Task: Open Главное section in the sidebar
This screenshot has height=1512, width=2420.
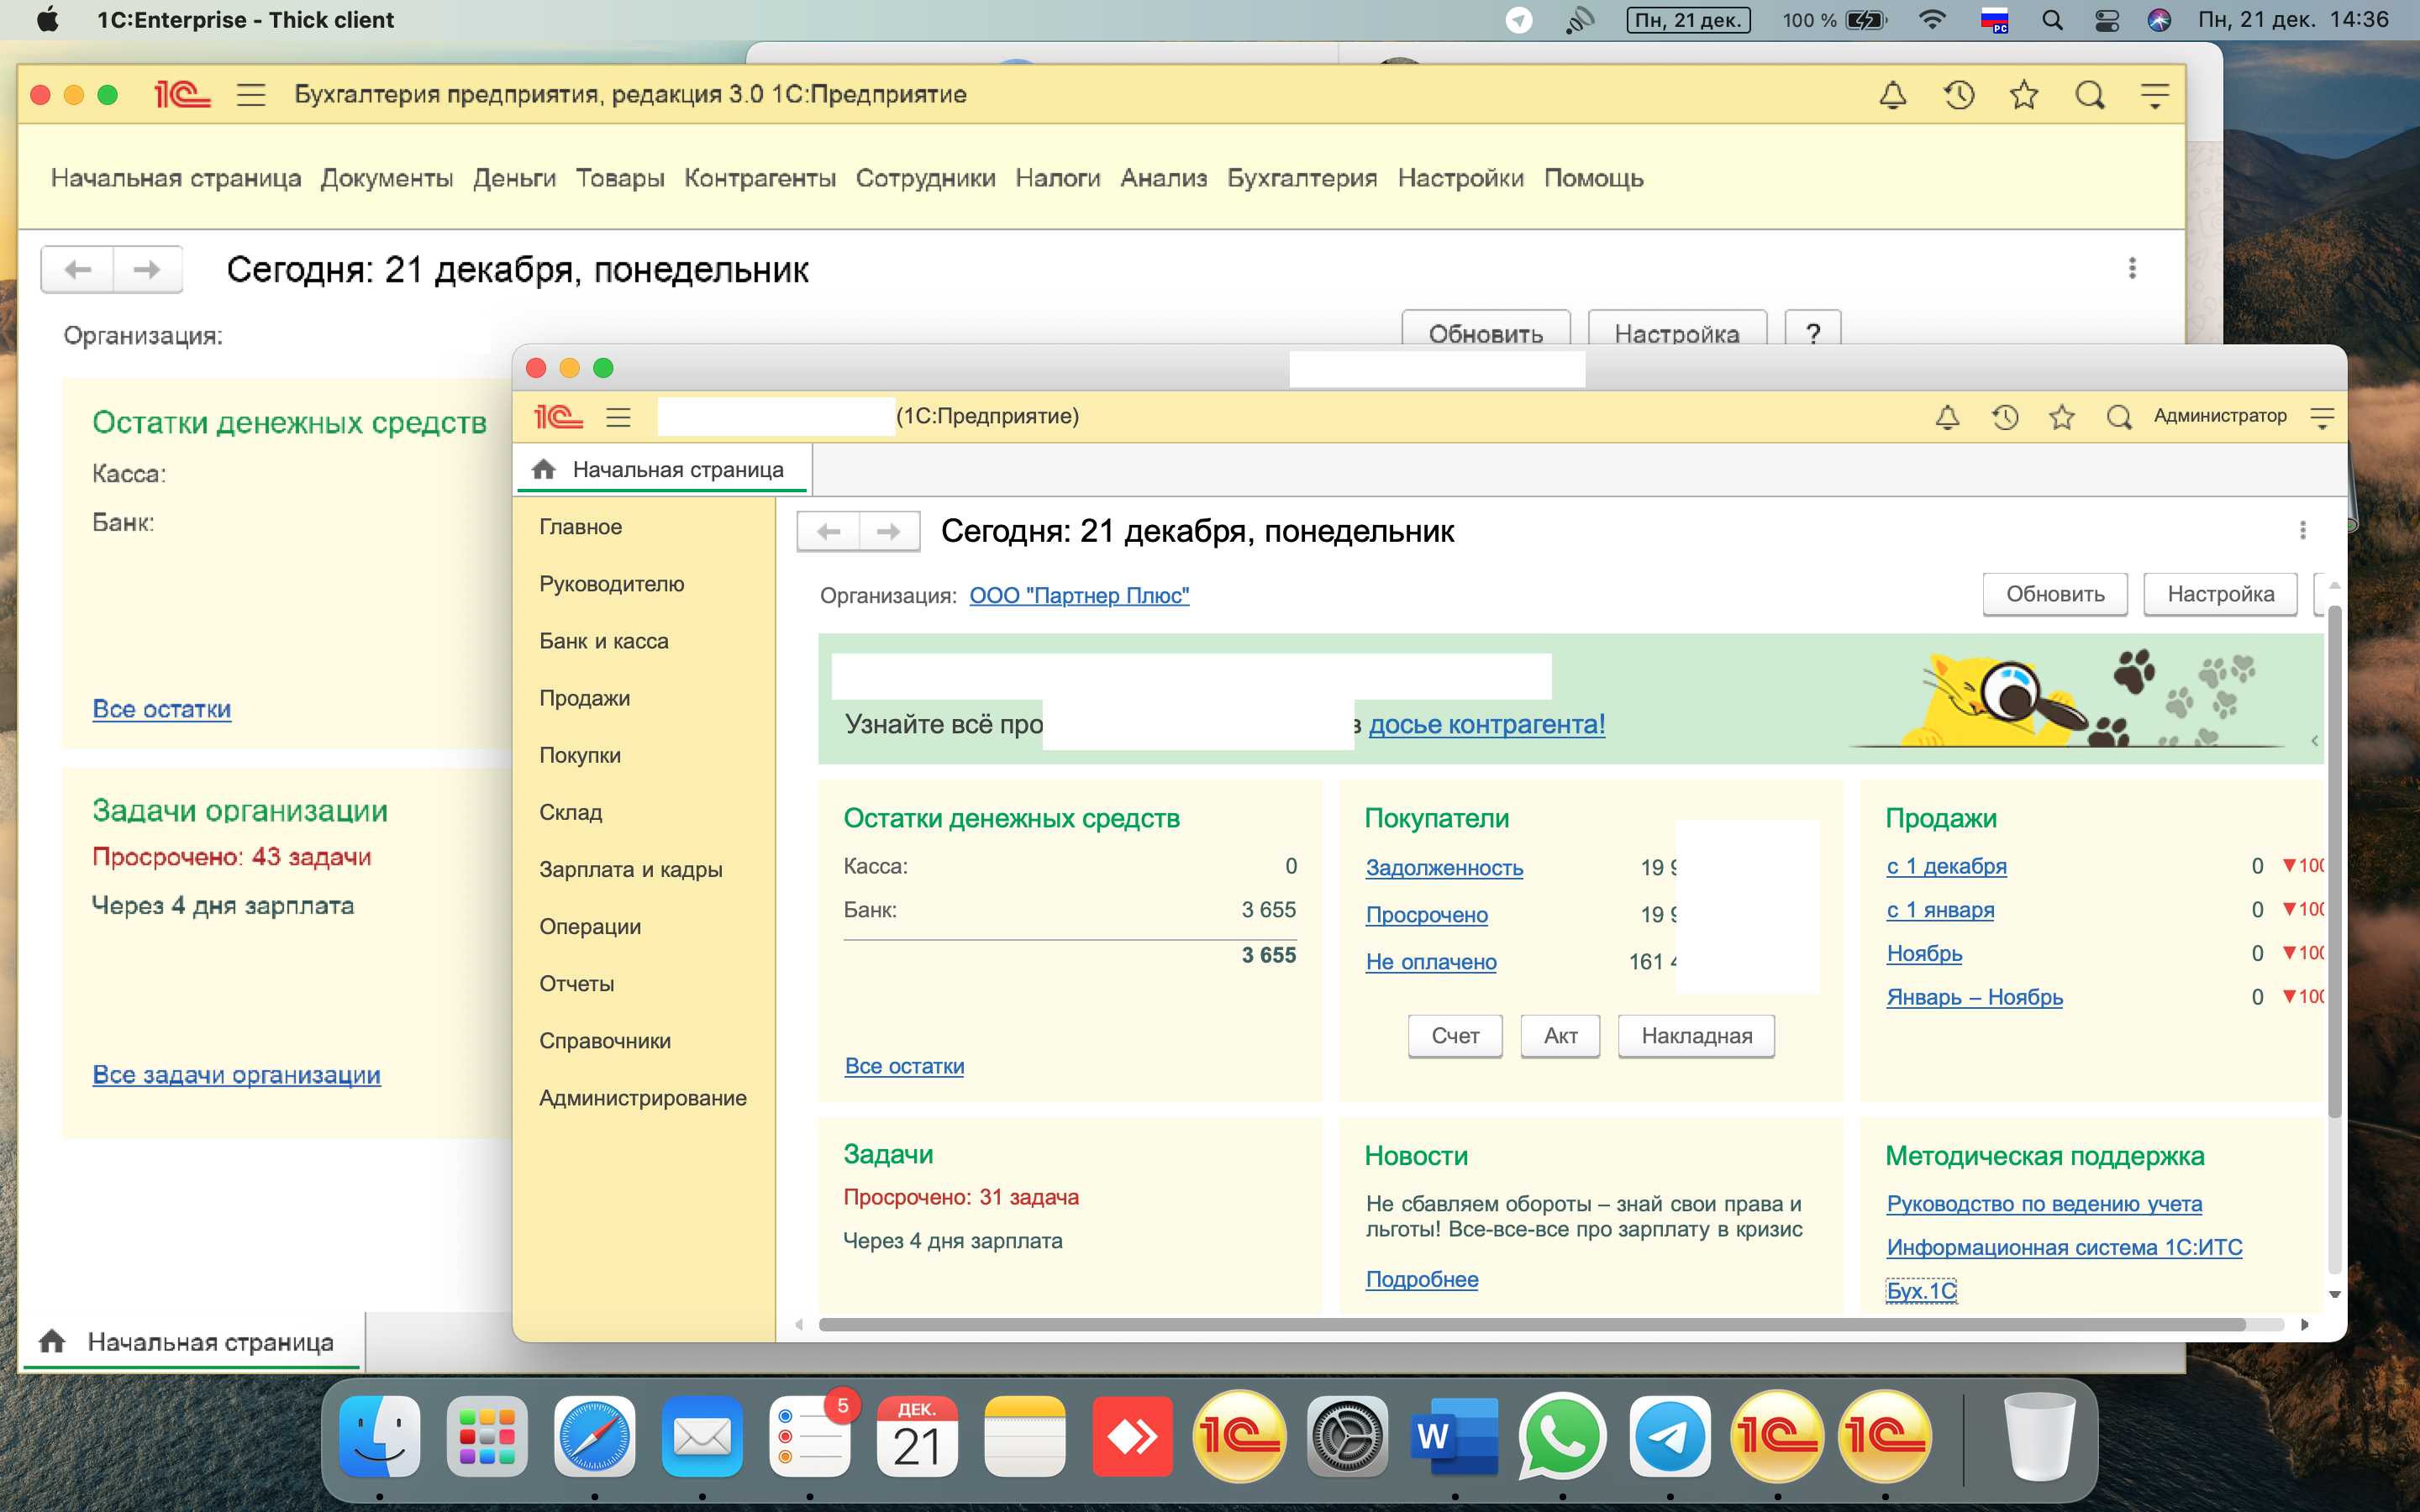Action: coord(580,527)
